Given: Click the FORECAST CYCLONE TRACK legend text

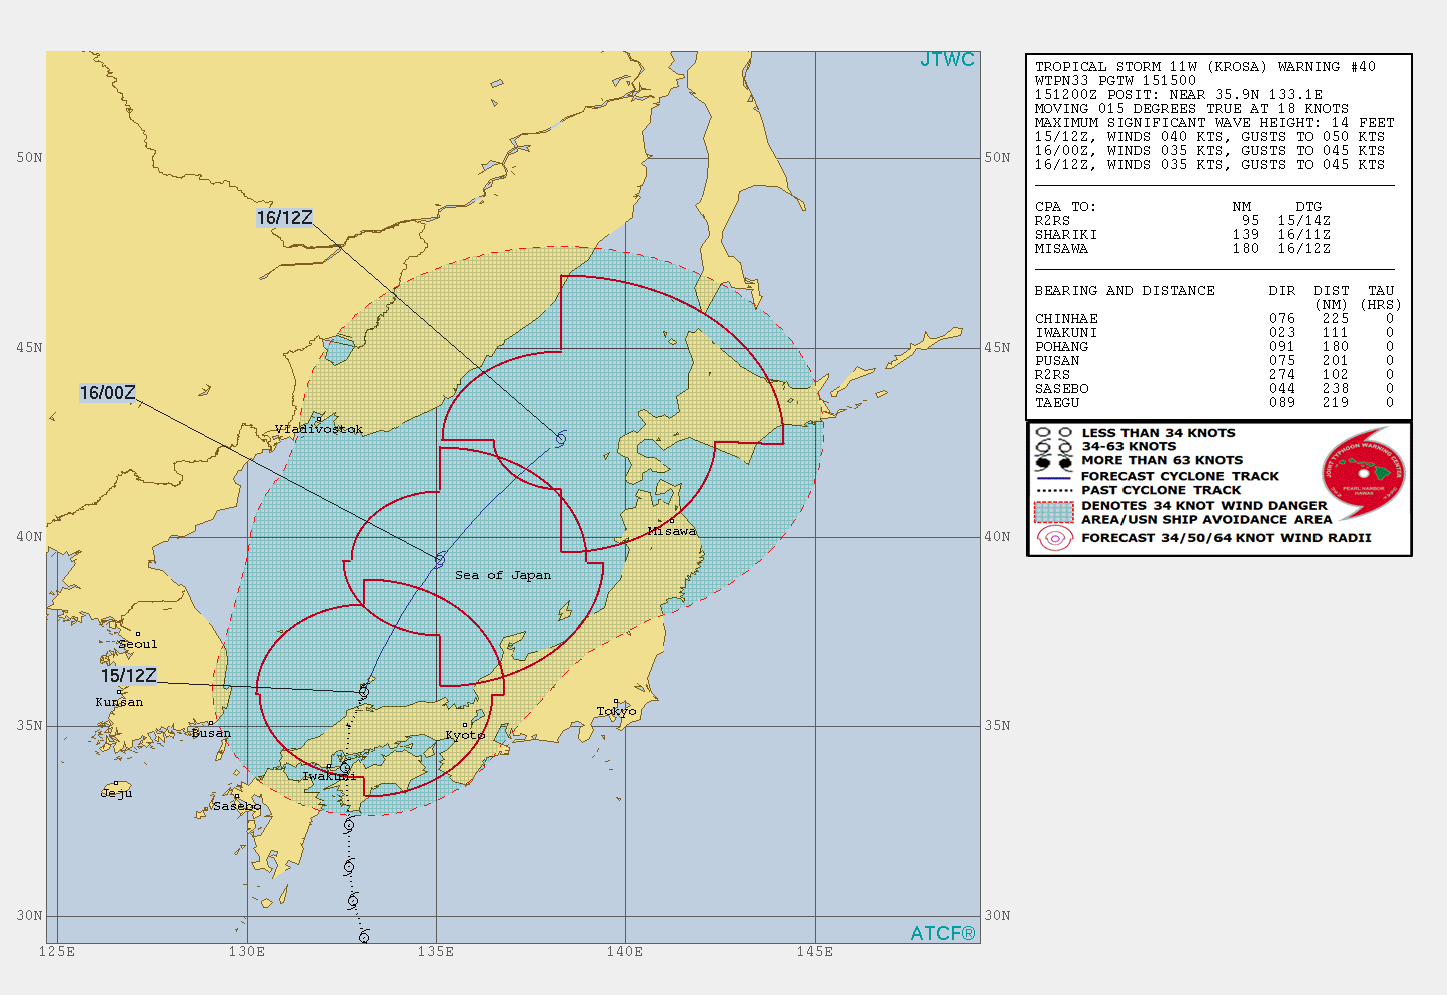Looking at the screenshot, I should (1180, 477).
